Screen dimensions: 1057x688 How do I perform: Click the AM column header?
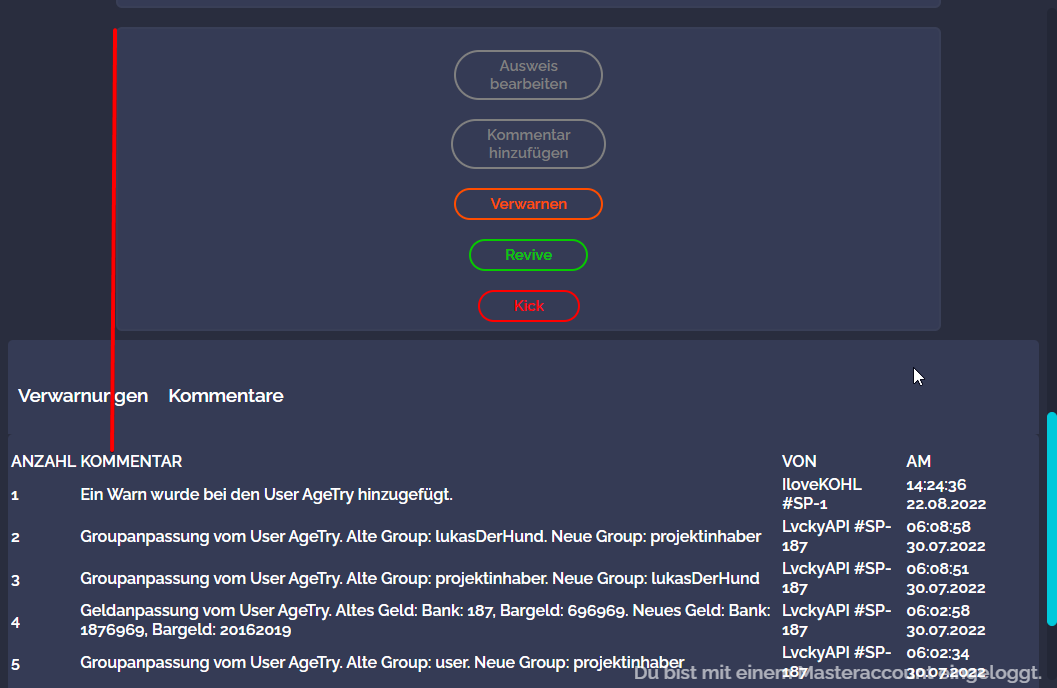tap(918, 461)
